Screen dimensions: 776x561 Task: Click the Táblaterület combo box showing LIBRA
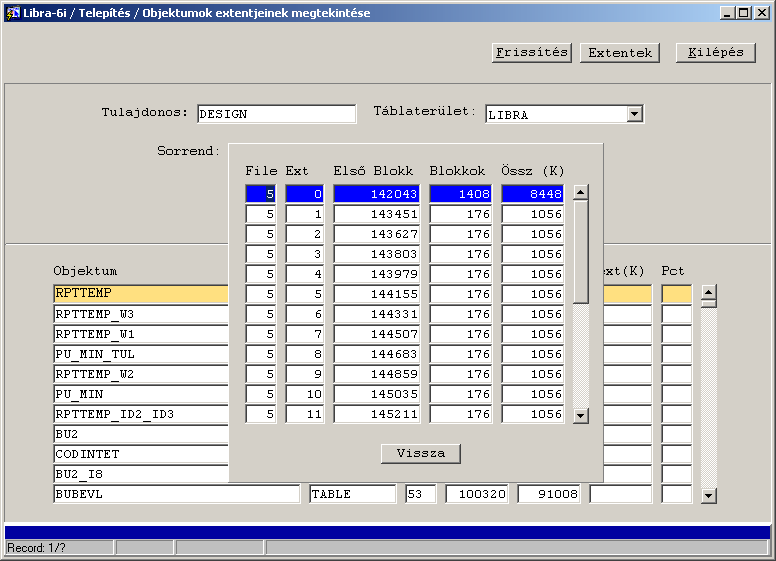click(x=565, y=114)
